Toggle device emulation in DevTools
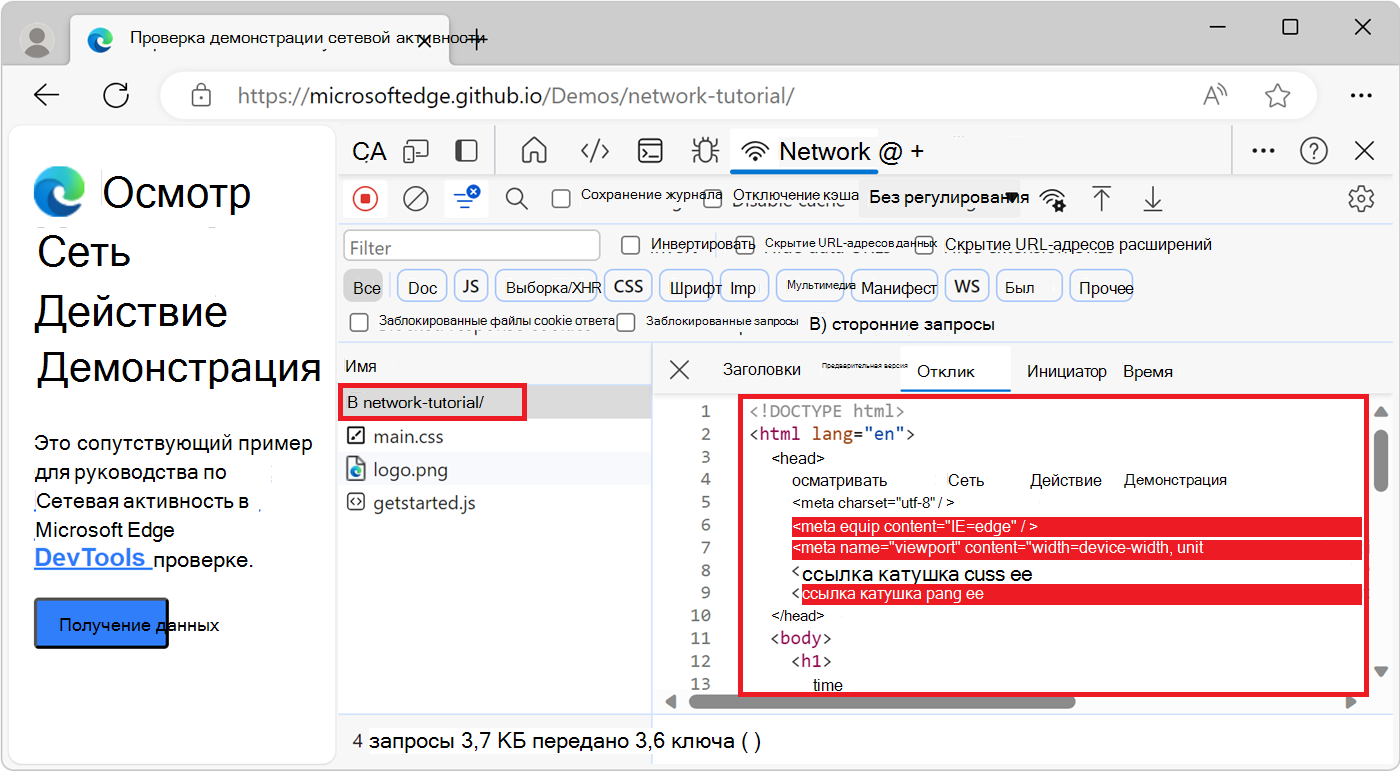1400x771 pixels. coord(416,151)
